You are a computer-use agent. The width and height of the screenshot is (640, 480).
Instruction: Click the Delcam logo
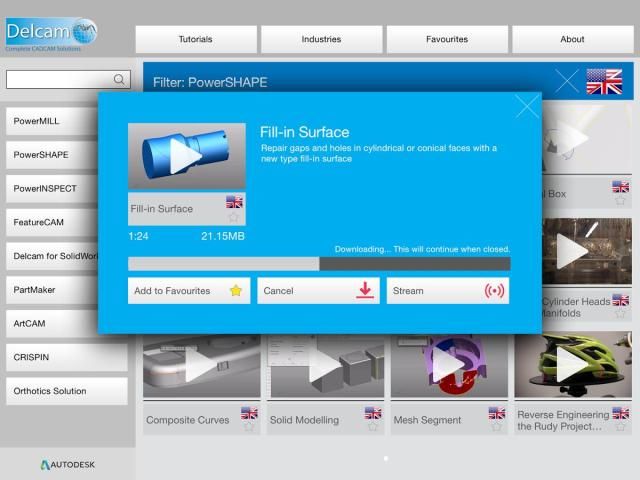tap(52, 34)
